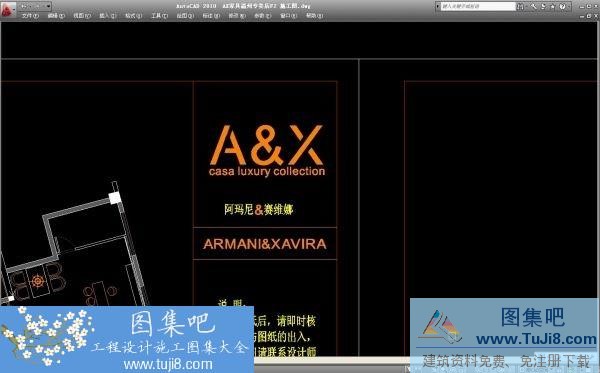Select the 'casa luxury collection' text
The width and height of the screenshot is (600, 373).
(267, 171)
